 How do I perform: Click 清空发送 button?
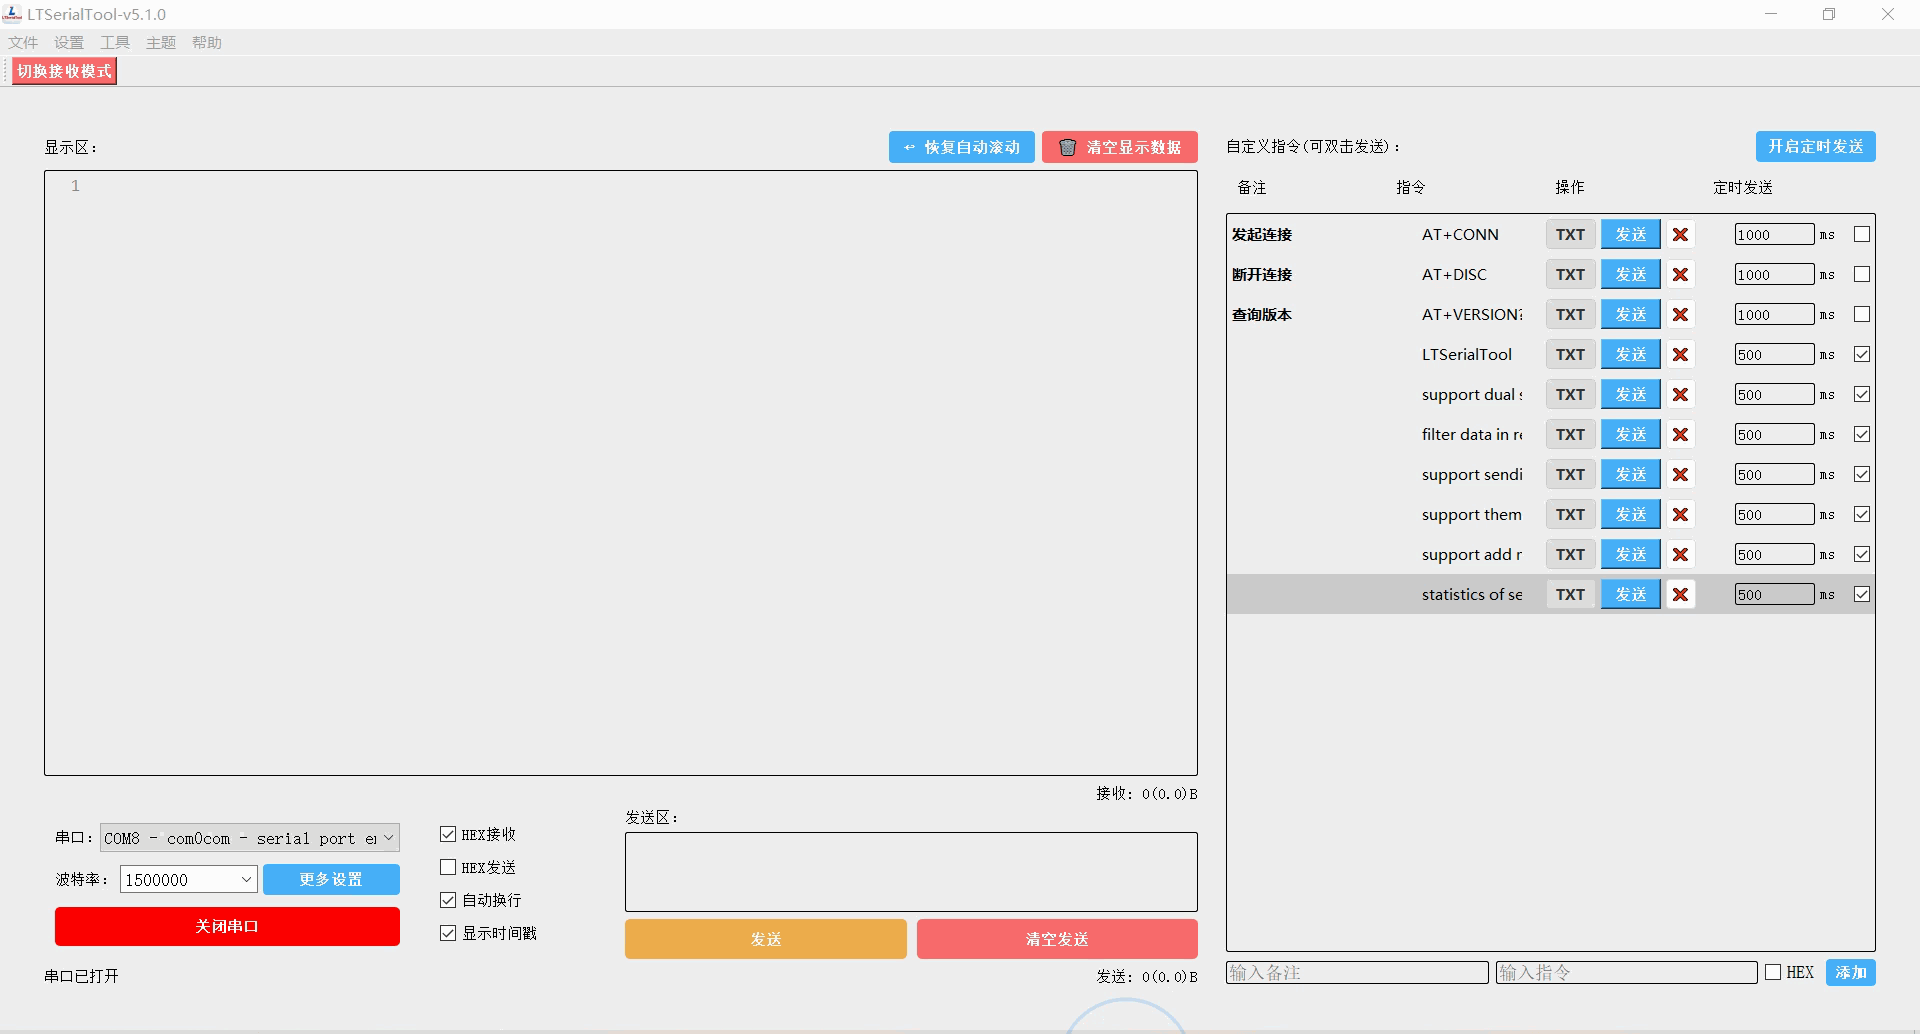(1057, 939)
